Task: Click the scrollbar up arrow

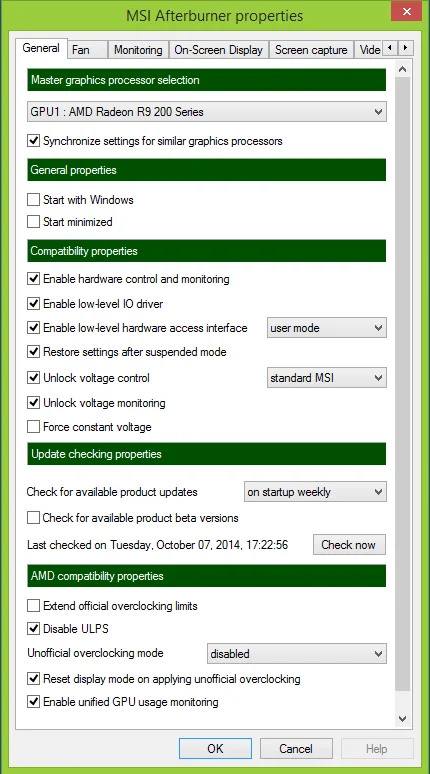Action: click(x=403, y=70)
